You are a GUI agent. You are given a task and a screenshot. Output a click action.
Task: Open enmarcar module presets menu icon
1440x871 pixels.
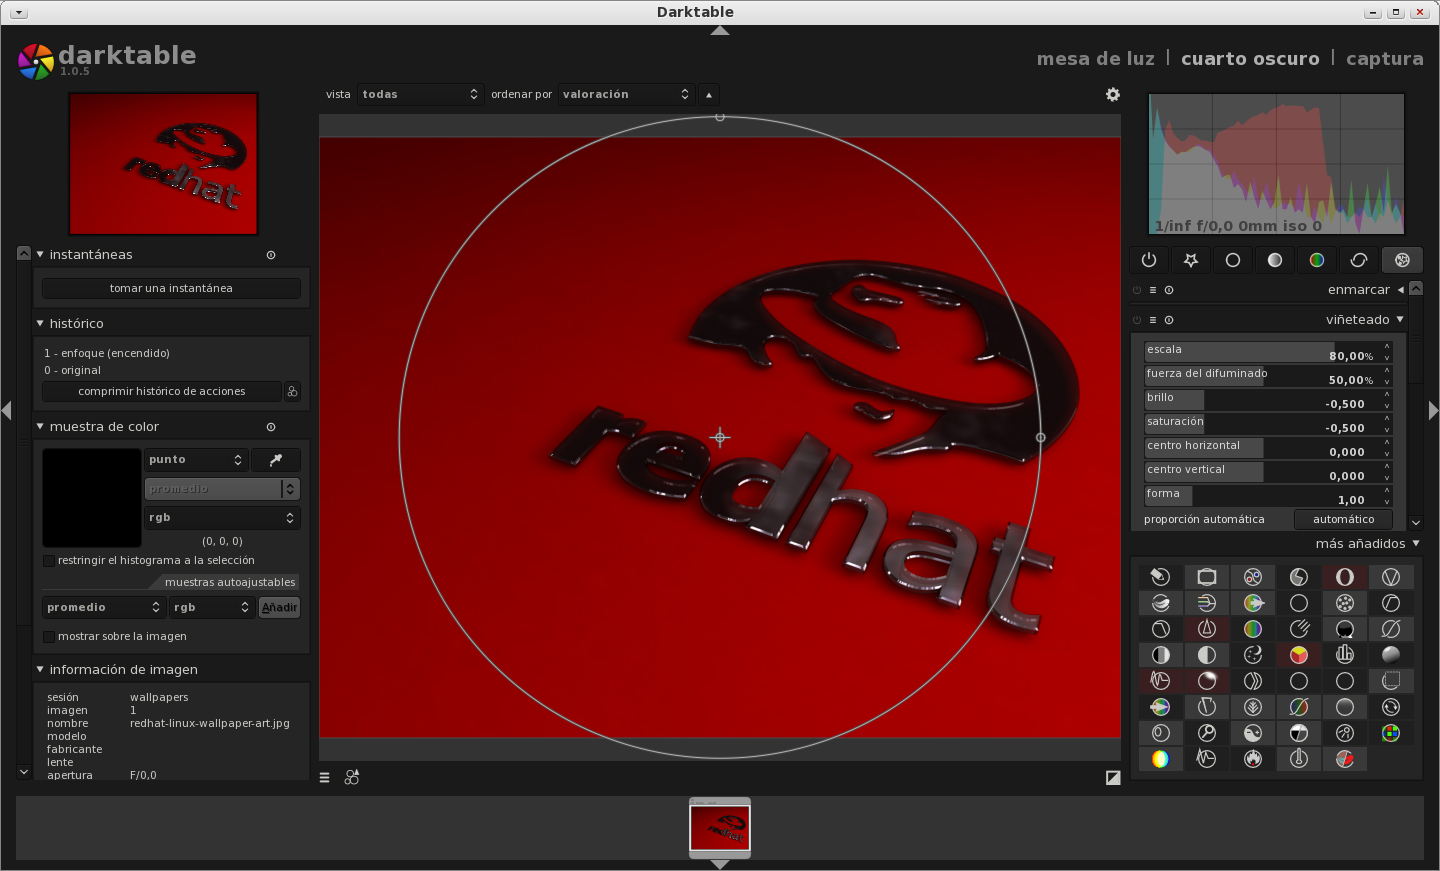(1153, 290)
